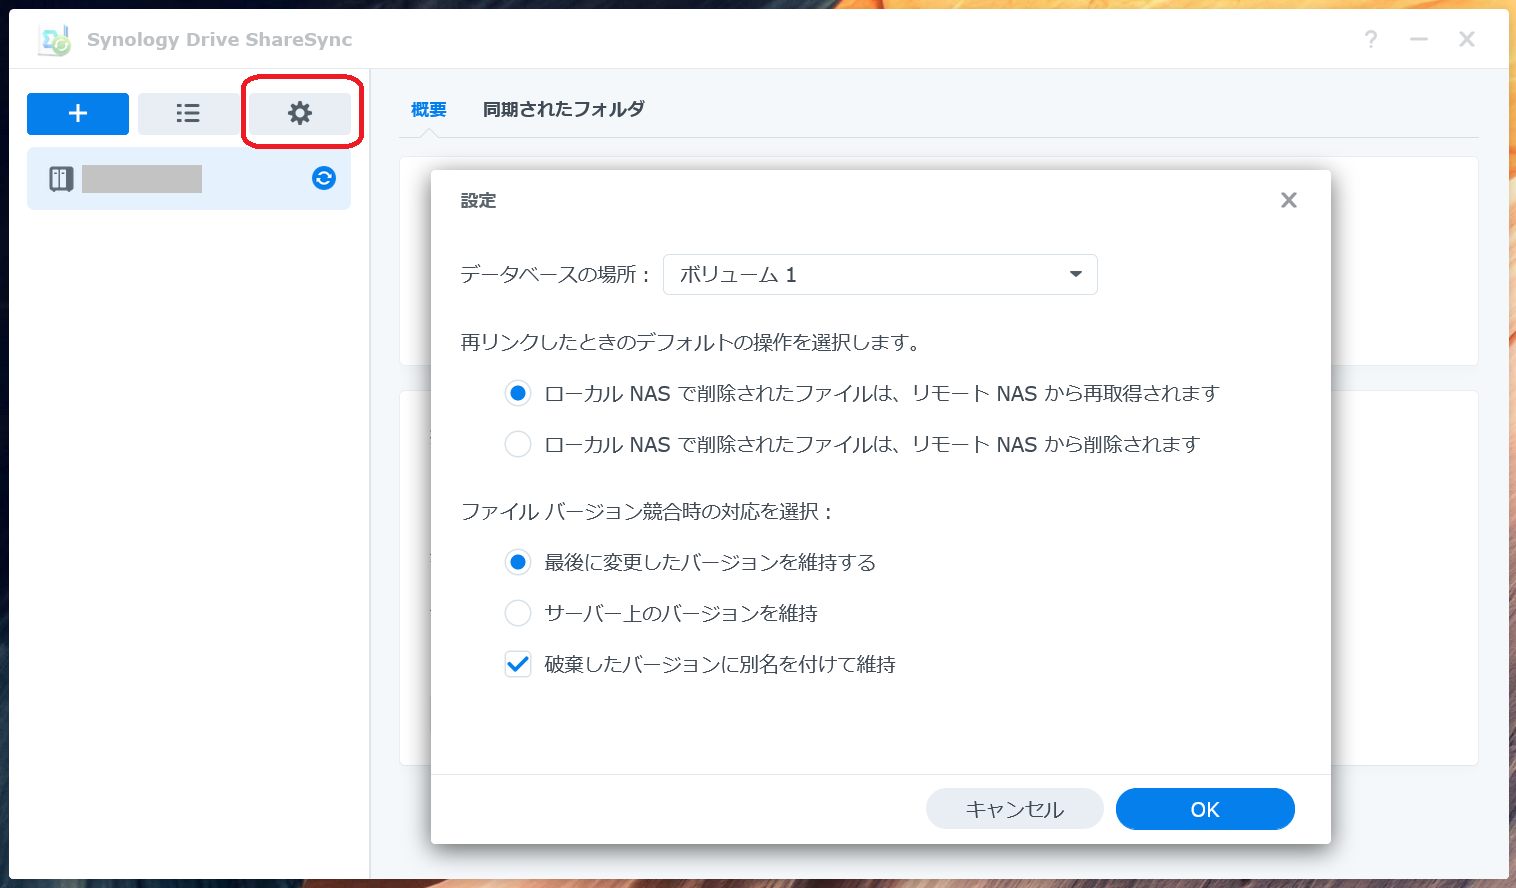This screenshot has width=1516, height=888.
Task: Switch to the 同期されたフォルダ tab
Action: [563, 109]
